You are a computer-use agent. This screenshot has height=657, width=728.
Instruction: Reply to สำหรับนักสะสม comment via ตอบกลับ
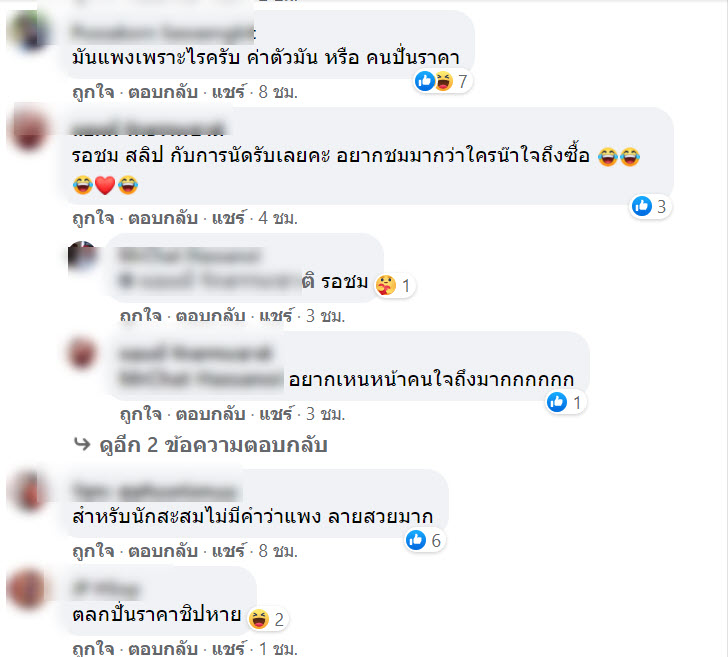tap(163, 551)
